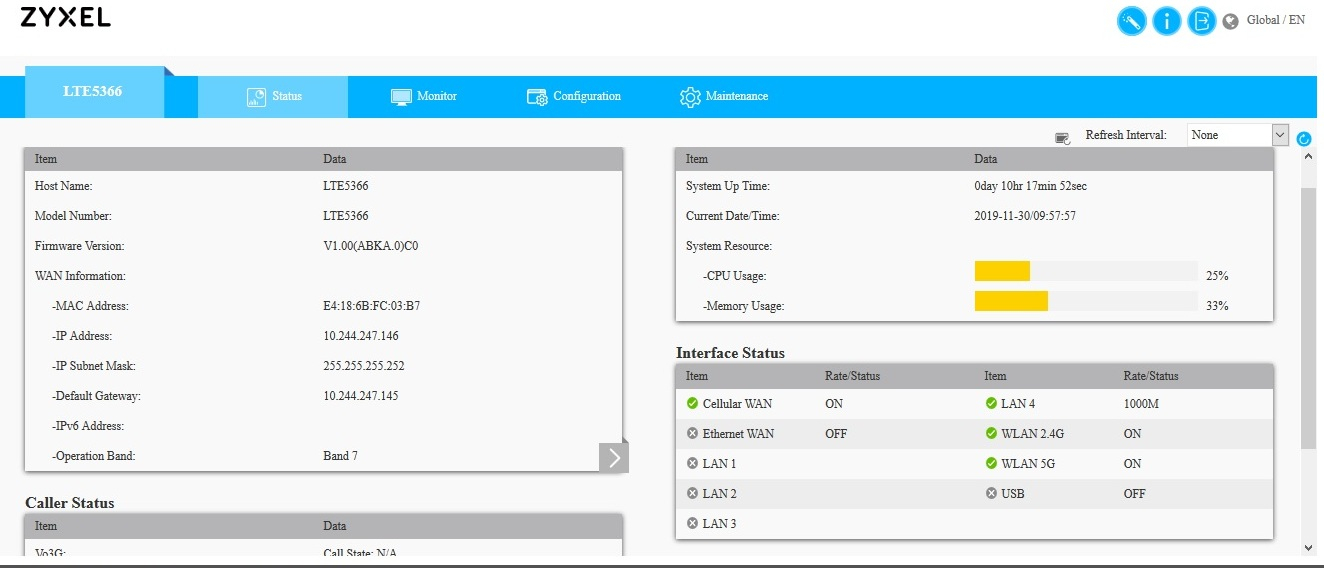
Task: Click the CPU Usage progress bar
Action: 1086,271
